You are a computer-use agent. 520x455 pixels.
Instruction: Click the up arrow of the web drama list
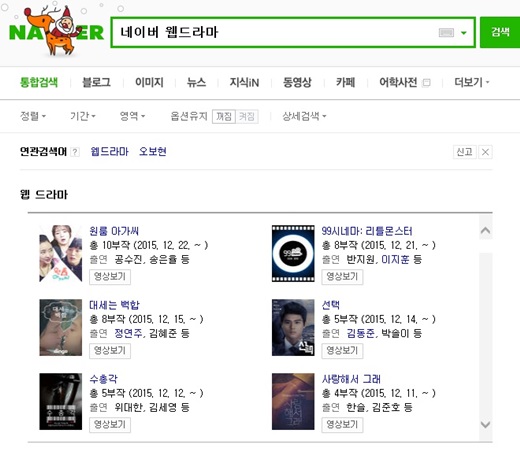(485, 230)
